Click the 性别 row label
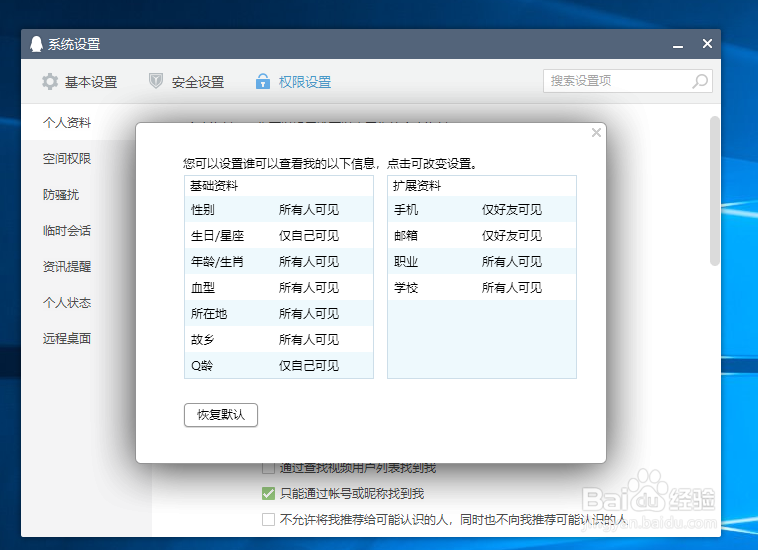The image size is (758, 550). pyautogui.click(x=203, y=210)
